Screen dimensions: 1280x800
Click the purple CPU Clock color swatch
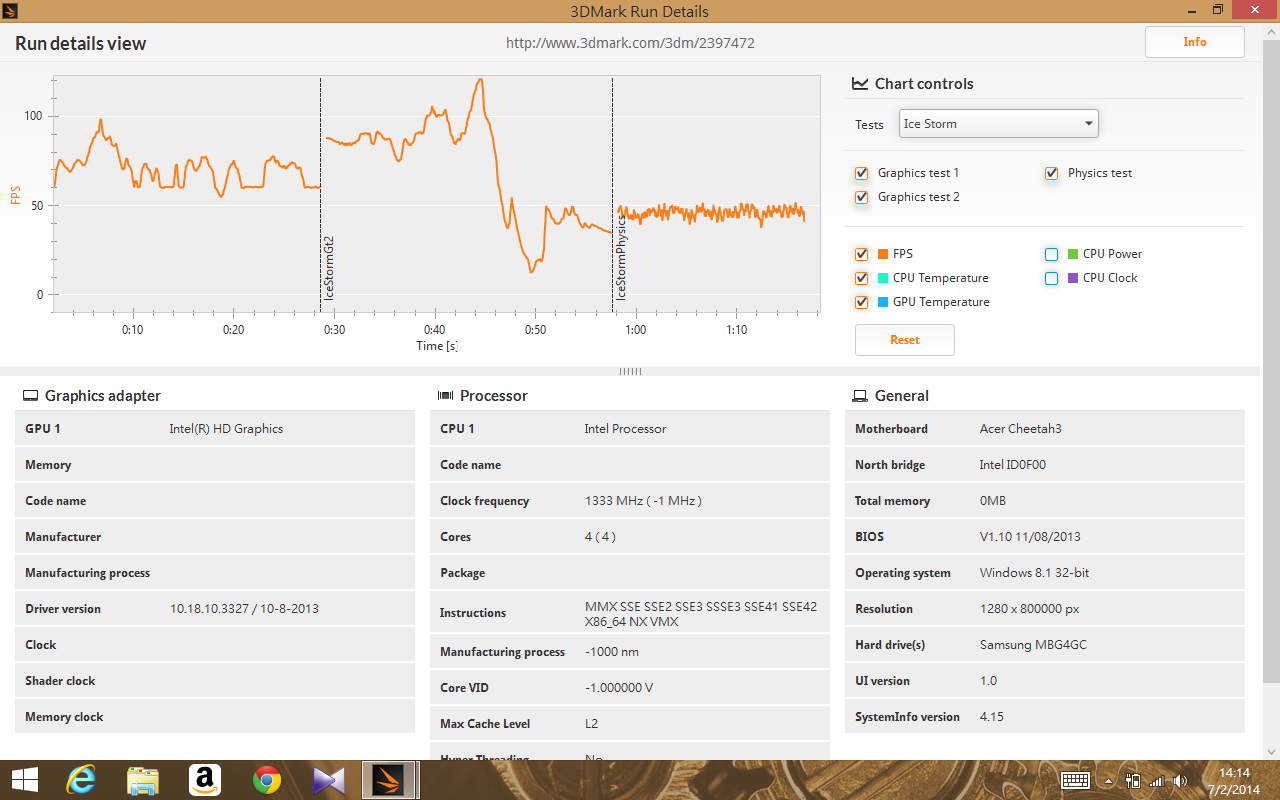click(x=1073, y=278)
